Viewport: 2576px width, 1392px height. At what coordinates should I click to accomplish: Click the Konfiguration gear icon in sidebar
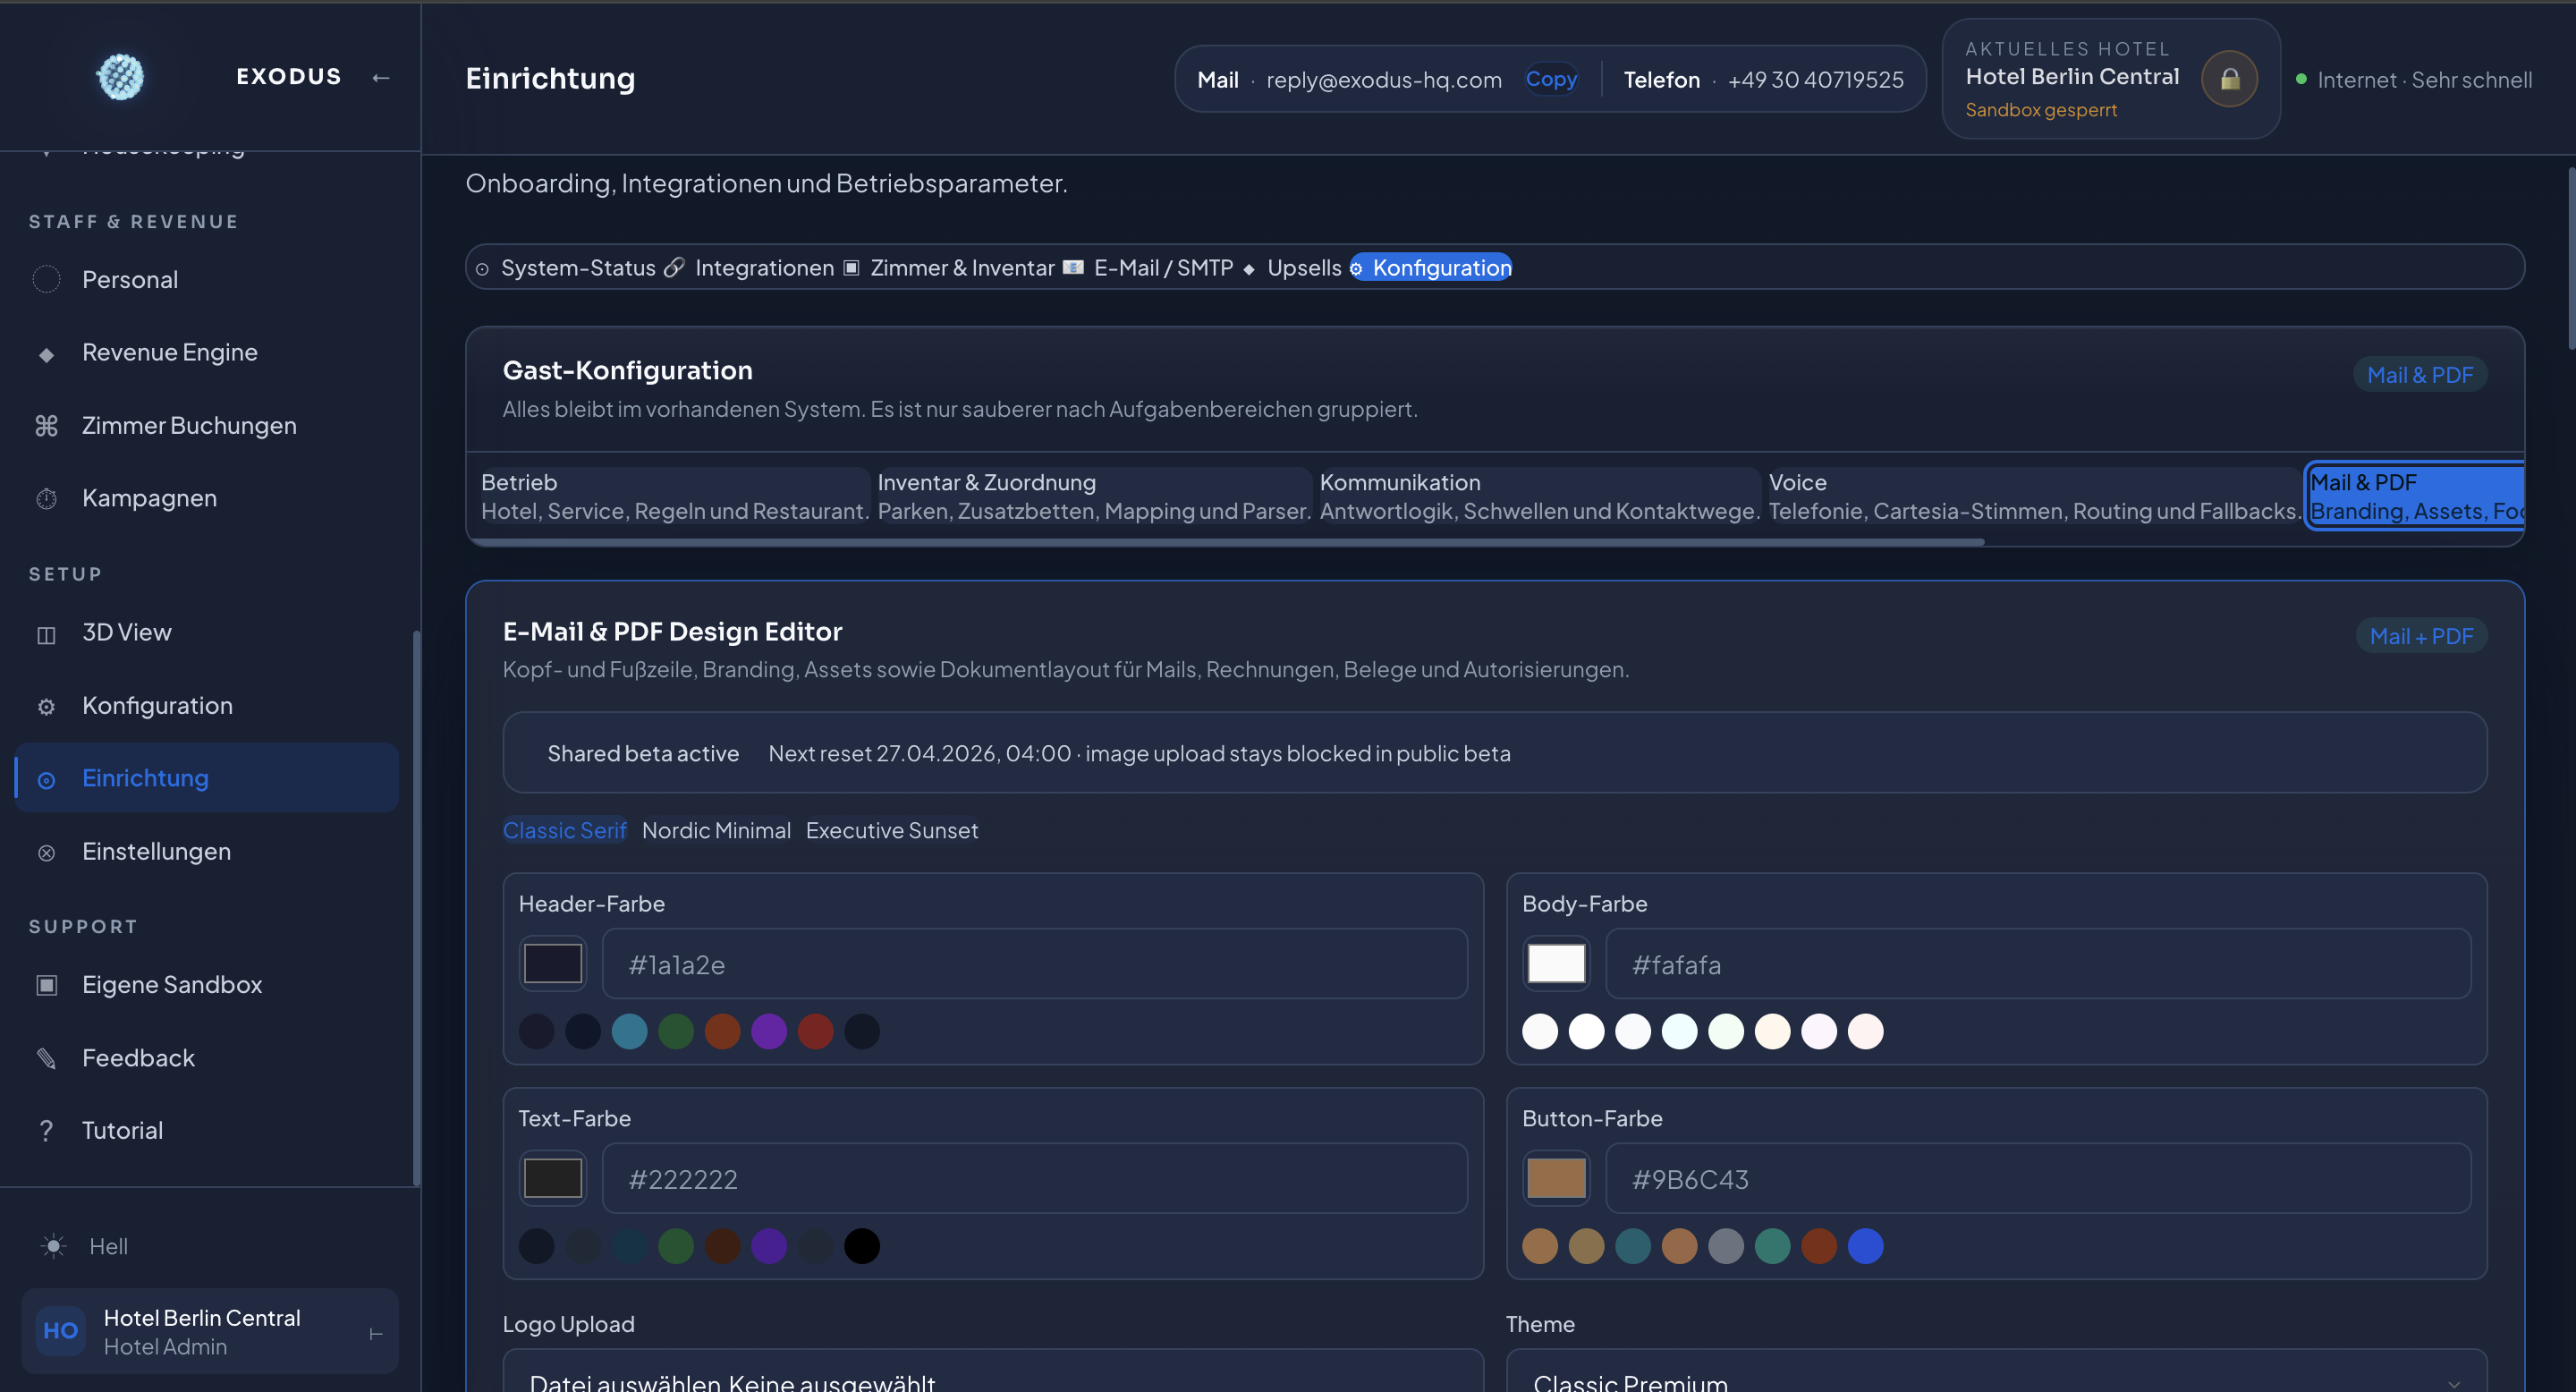(46, 707)
